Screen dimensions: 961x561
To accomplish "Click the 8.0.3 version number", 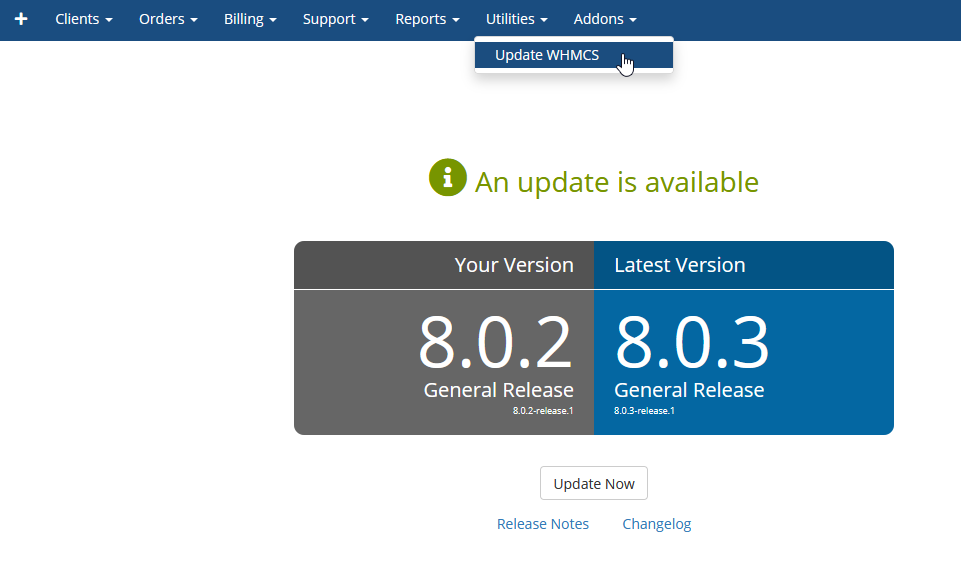I will coord(691,342).
